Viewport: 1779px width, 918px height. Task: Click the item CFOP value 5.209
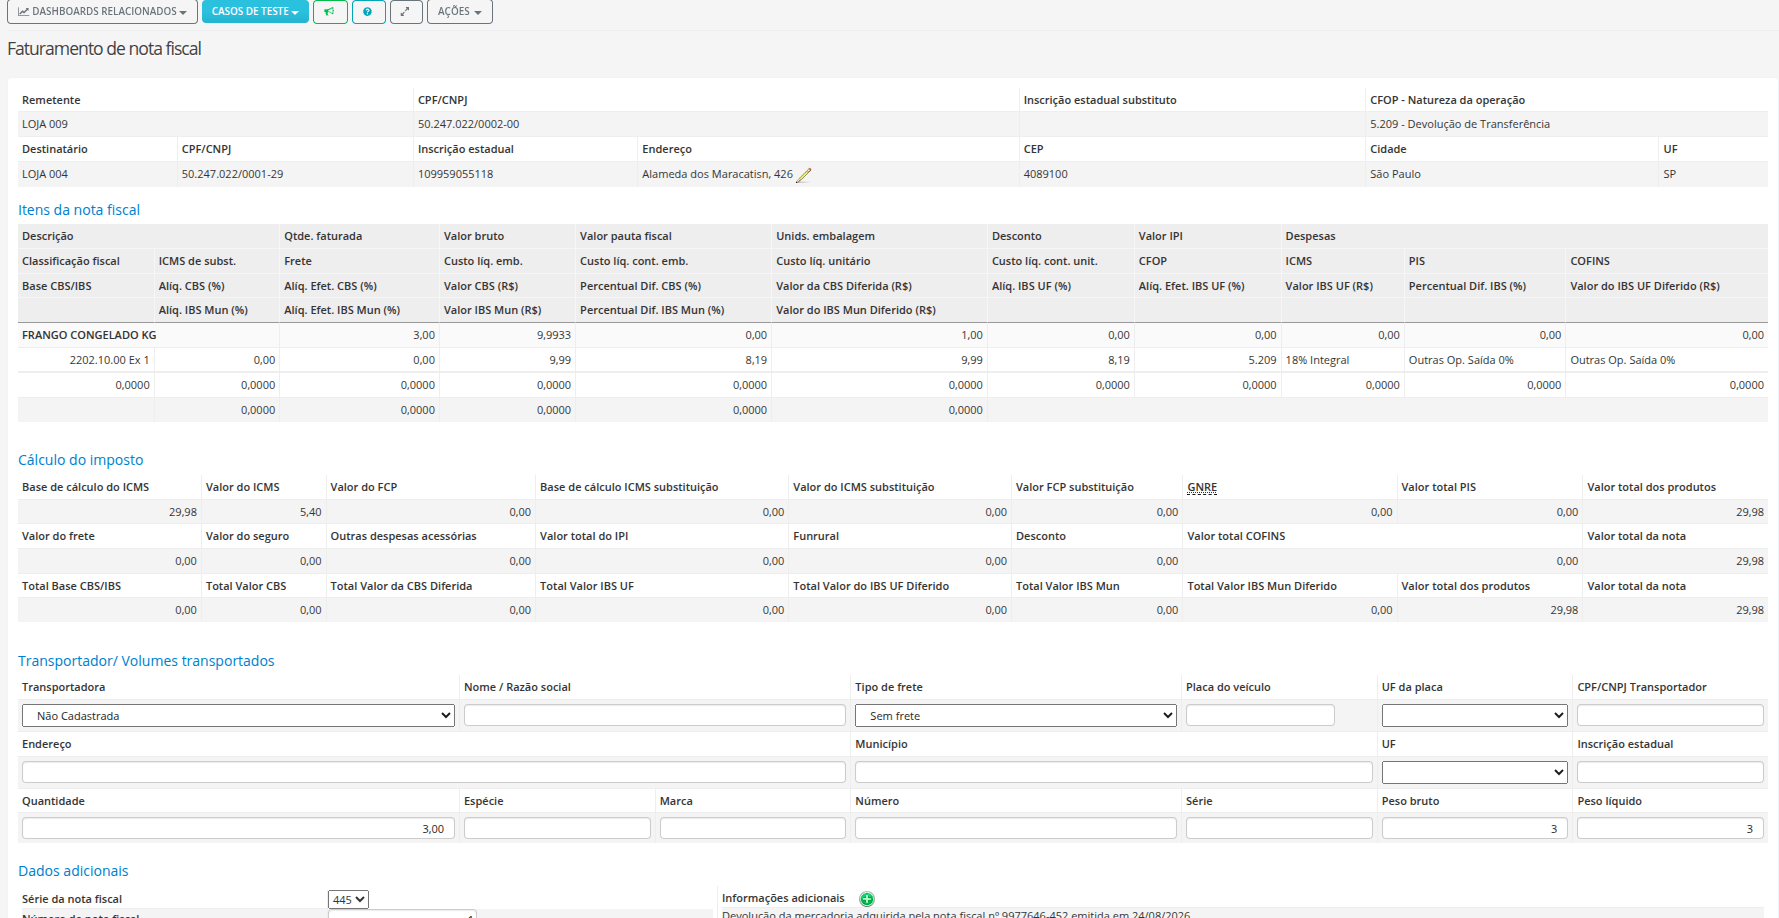[x=1262, y=361]
